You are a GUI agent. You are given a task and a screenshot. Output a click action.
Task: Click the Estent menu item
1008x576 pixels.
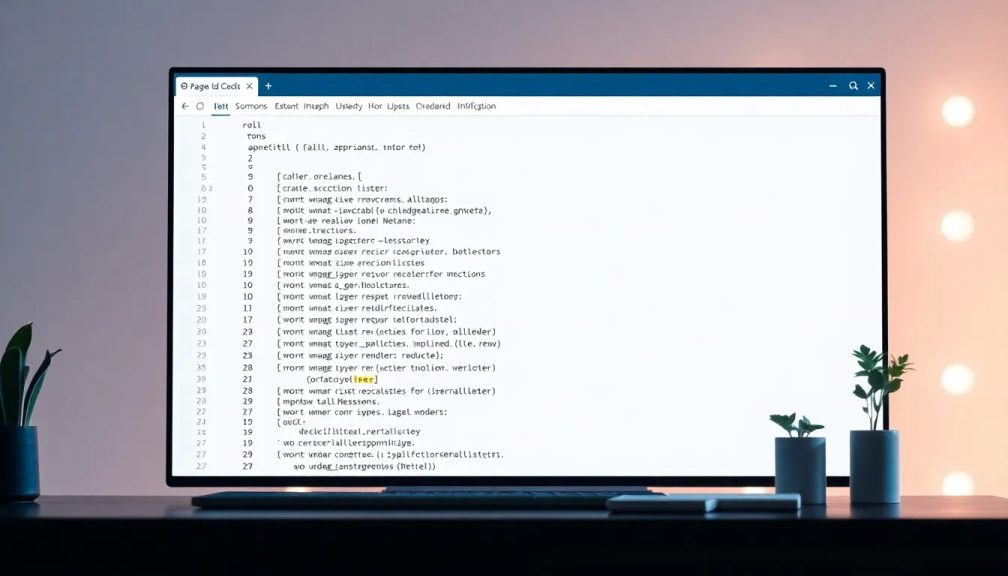point(286,106)
